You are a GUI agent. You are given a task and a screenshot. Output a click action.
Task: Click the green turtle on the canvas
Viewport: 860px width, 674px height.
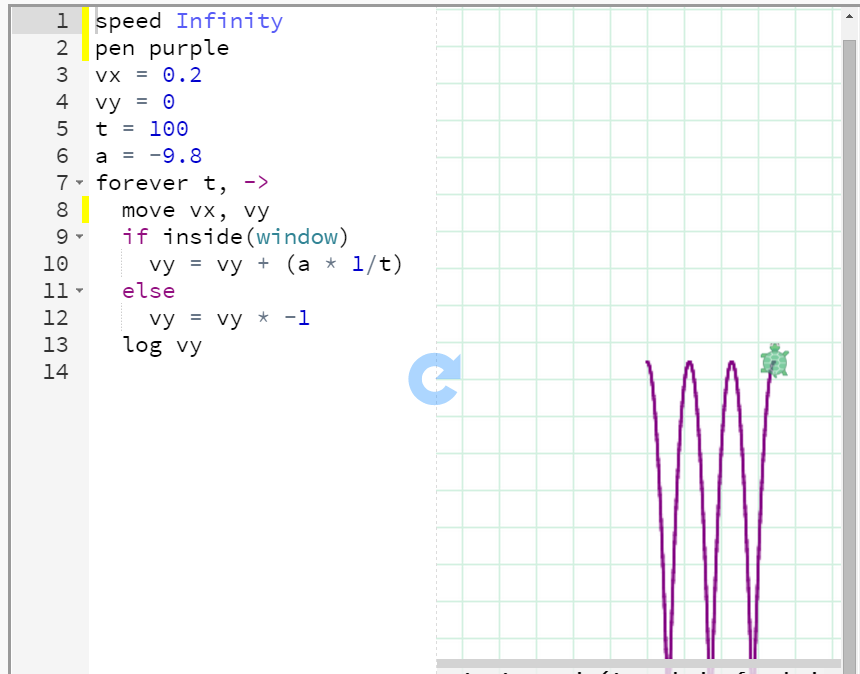pyautogui.click(x=774, y=361)
